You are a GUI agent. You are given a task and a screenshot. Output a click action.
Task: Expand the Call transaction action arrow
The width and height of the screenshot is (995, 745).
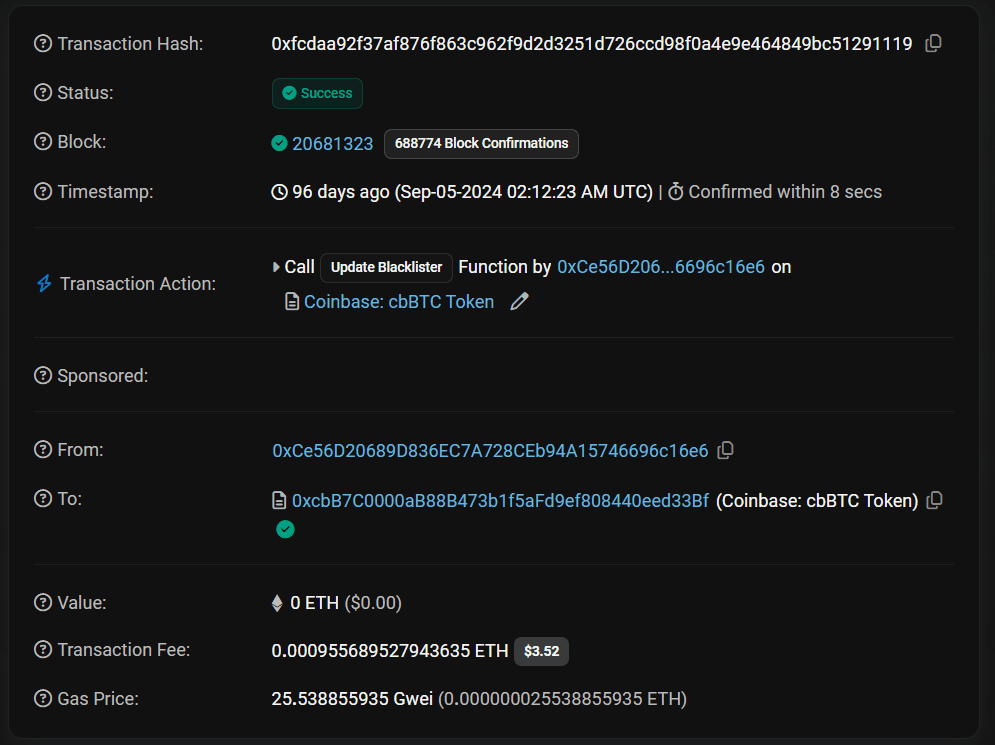pyautogui.click(x=277, y=267)
